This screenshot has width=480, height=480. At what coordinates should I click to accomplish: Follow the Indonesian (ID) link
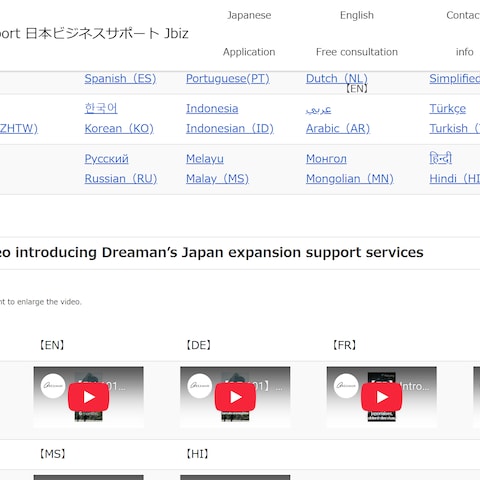(x=230, y=128)
